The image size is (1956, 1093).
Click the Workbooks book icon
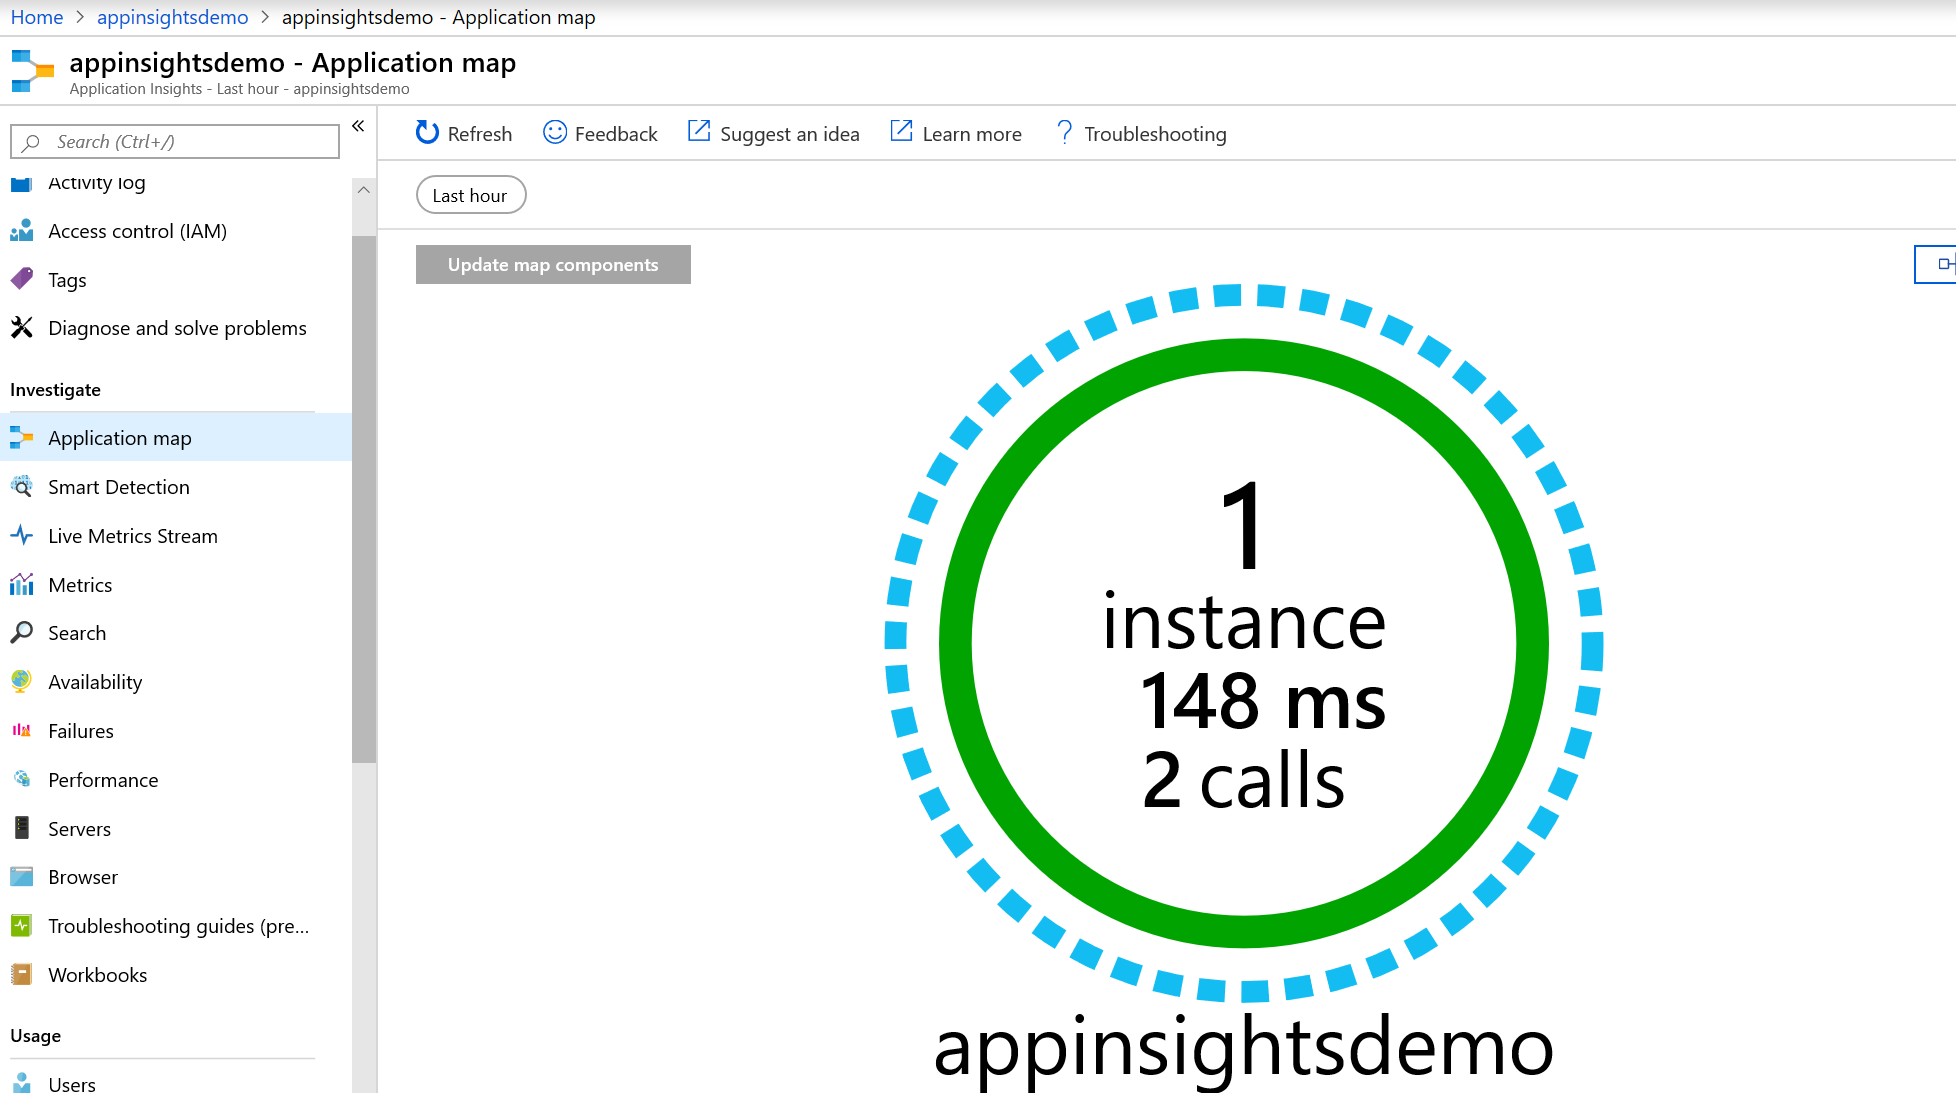[21, 974]
